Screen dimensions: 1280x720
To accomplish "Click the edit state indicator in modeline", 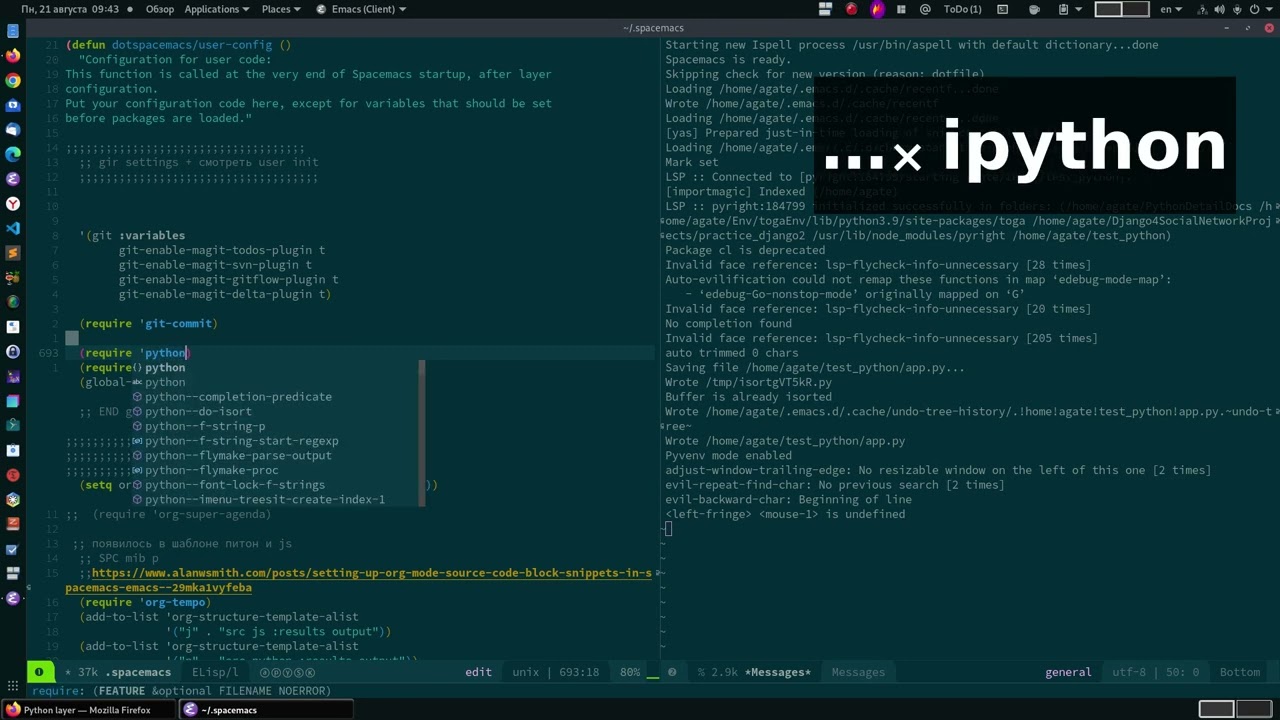I will (478, 672).
